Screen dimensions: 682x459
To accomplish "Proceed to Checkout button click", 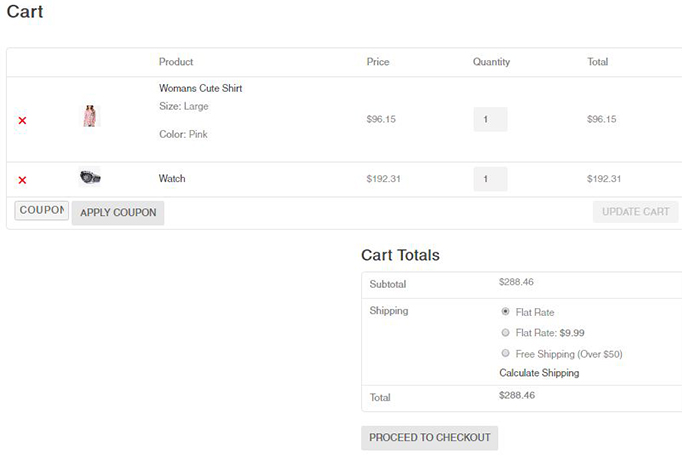I will point(429,438).
